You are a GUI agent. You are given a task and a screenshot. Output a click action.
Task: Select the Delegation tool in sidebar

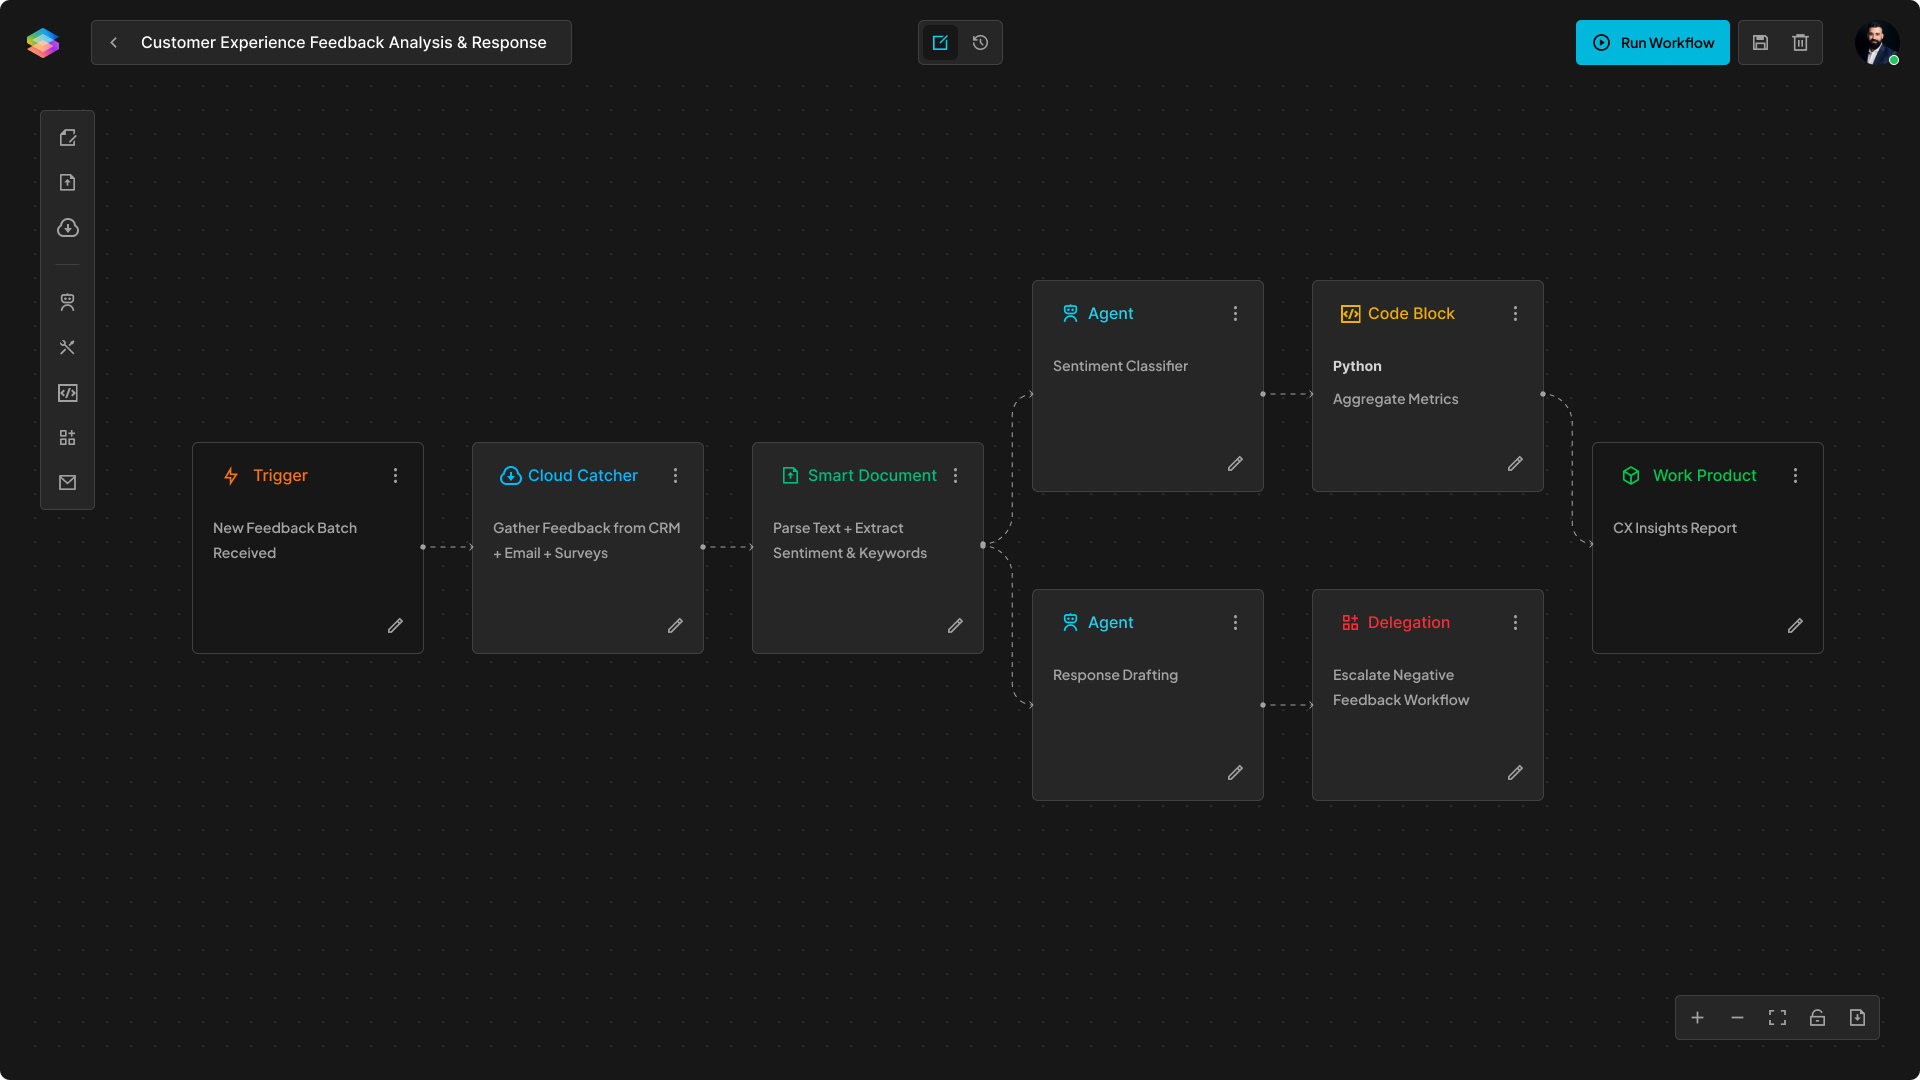(x=67, y=438)
